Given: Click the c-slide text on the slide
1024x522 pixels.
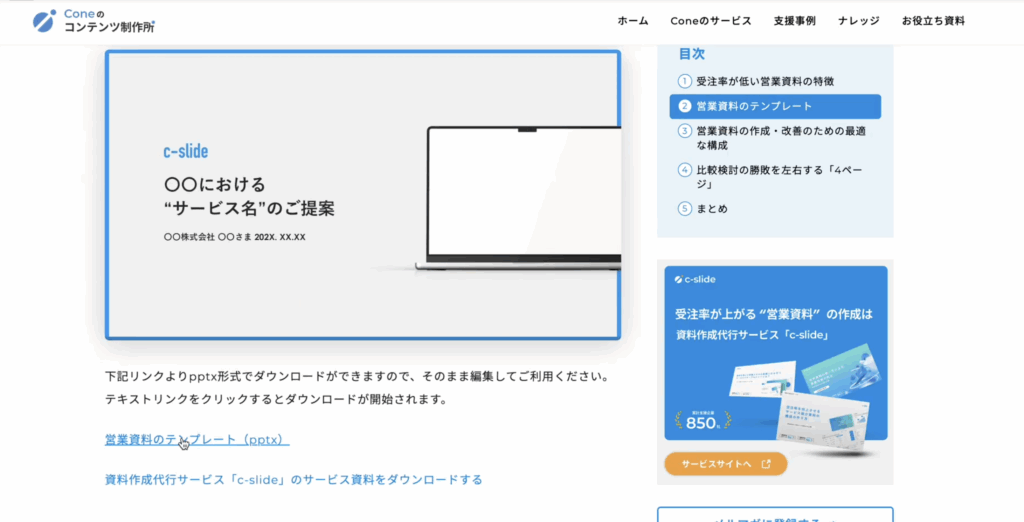Looking at the screenshot, I should point(185,152).
